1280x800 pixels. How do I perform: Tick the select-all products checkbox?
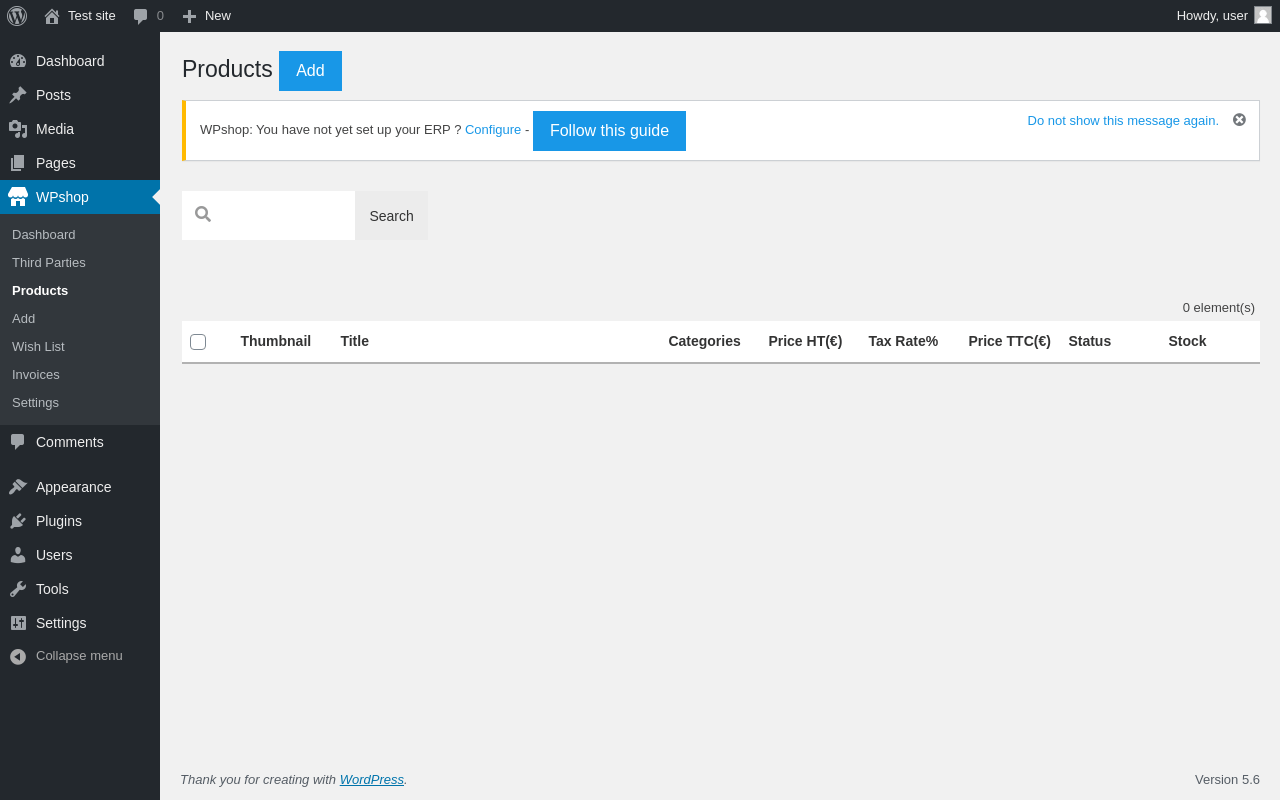click(x=198, y=342)
